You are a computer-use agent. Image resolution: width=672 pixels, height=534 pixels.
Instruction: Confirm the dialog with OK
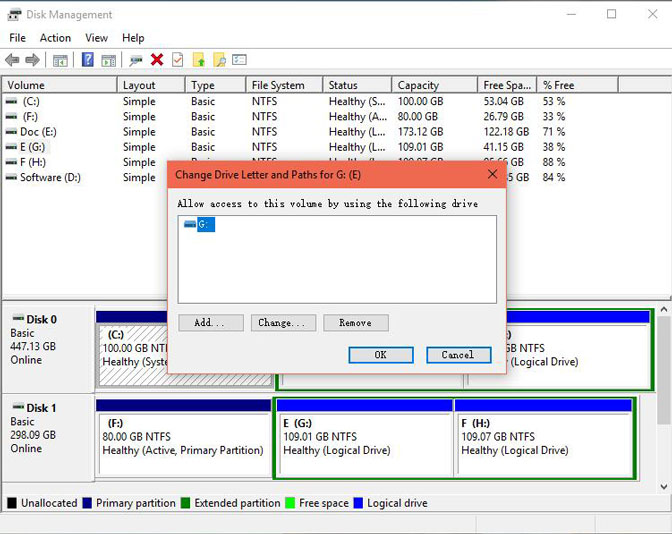point(381,355)
